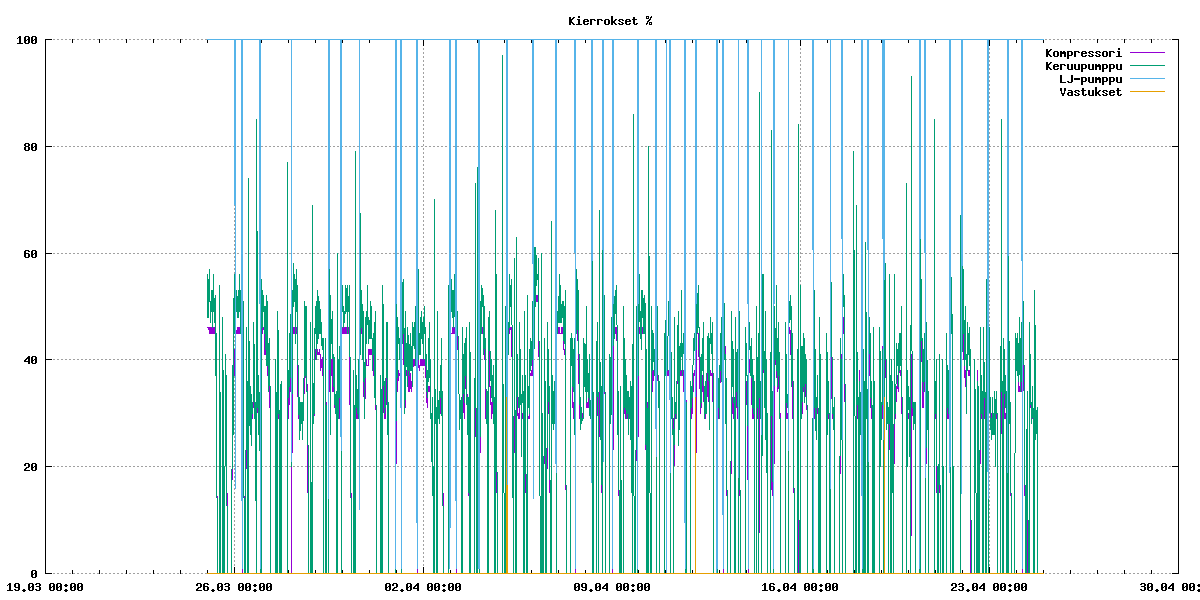1200x600 pixels.
Task: Click the 02.04 00:00 time marker
Action: tap(423, 587)
